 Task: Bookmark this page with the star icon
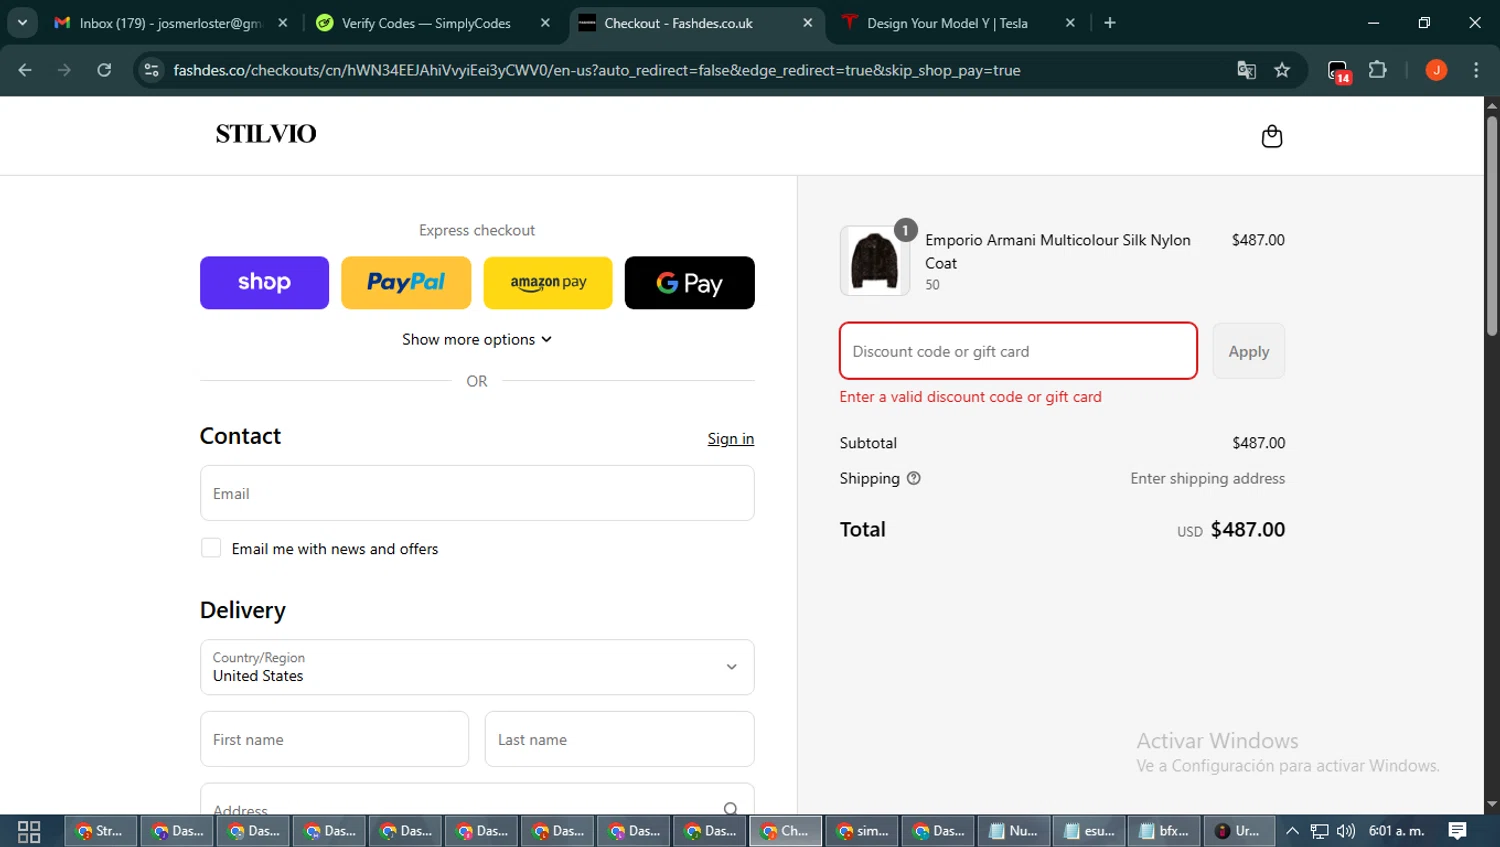click(x=1282, y=70)
